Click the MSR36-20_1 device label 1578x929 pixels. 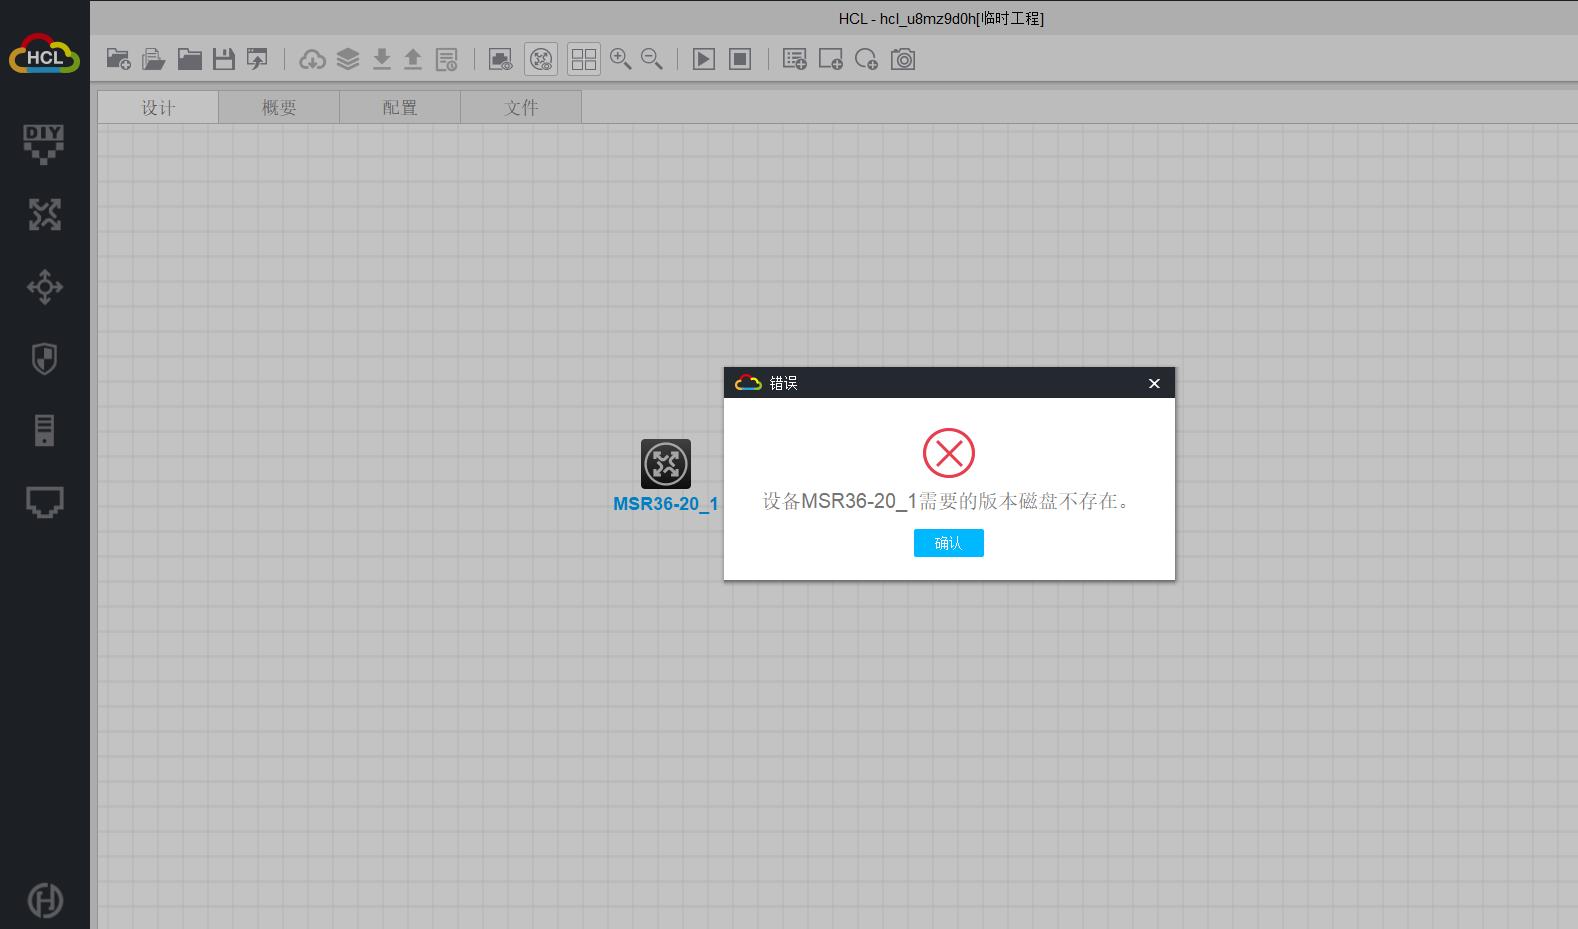(666, 504)
